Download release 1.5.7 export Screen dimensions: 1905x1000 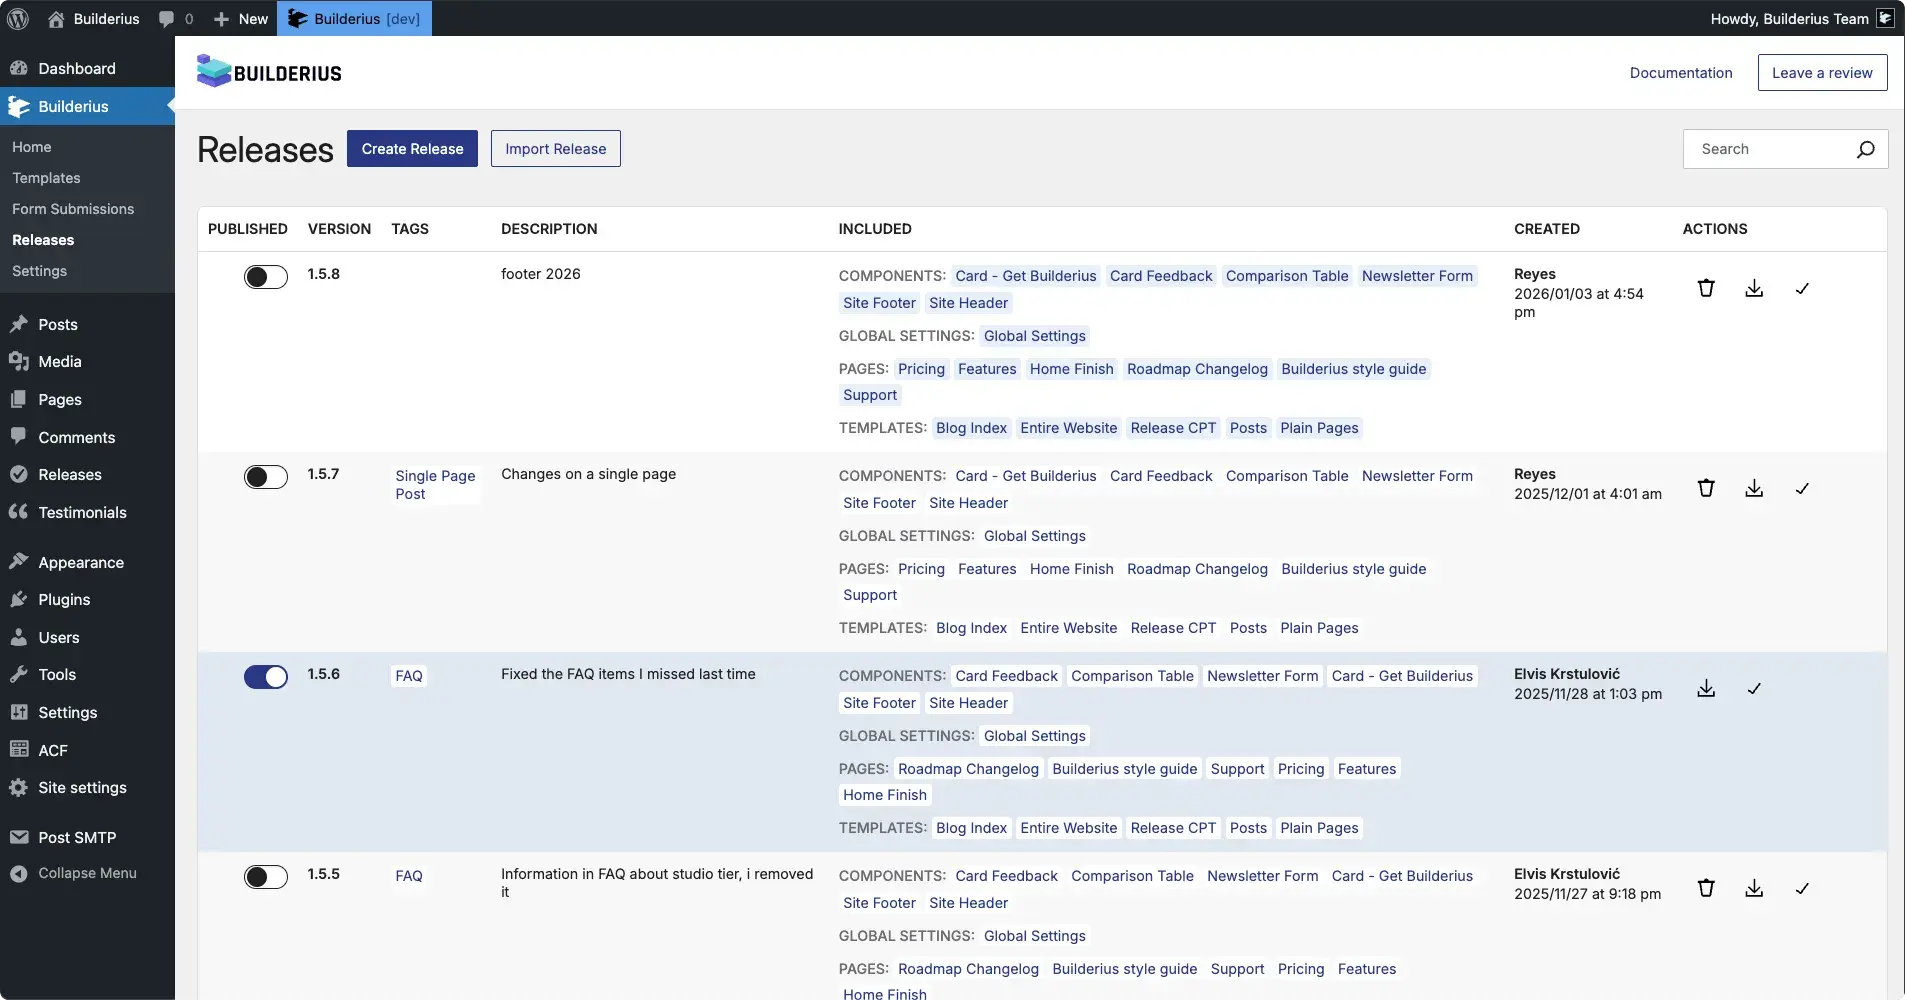(1754, 489)
